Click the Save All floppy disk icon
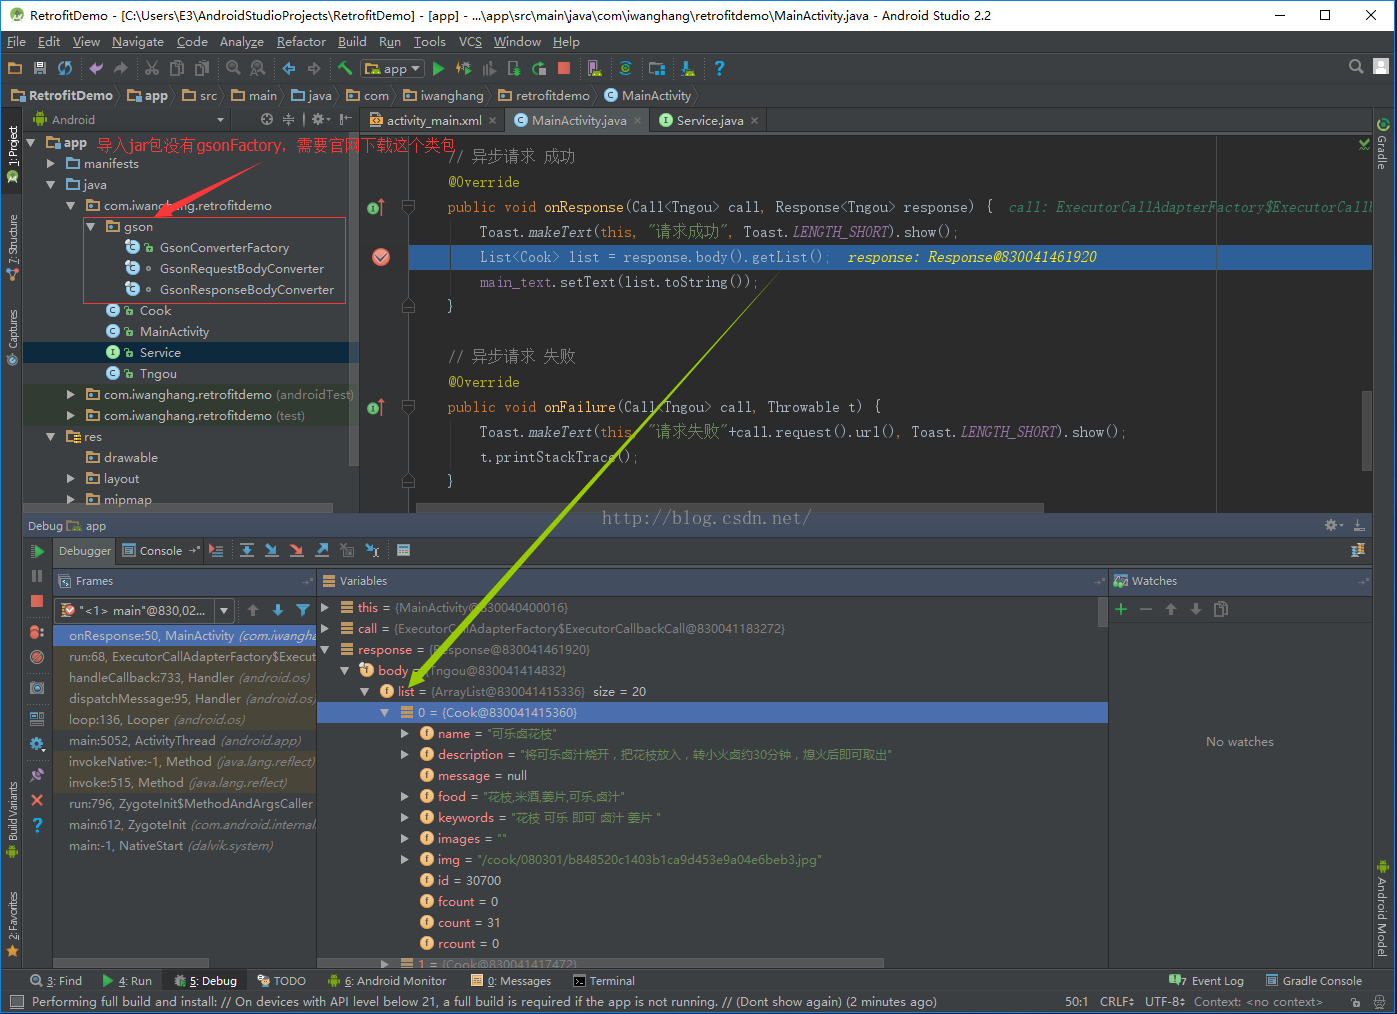 coord(40,68)
